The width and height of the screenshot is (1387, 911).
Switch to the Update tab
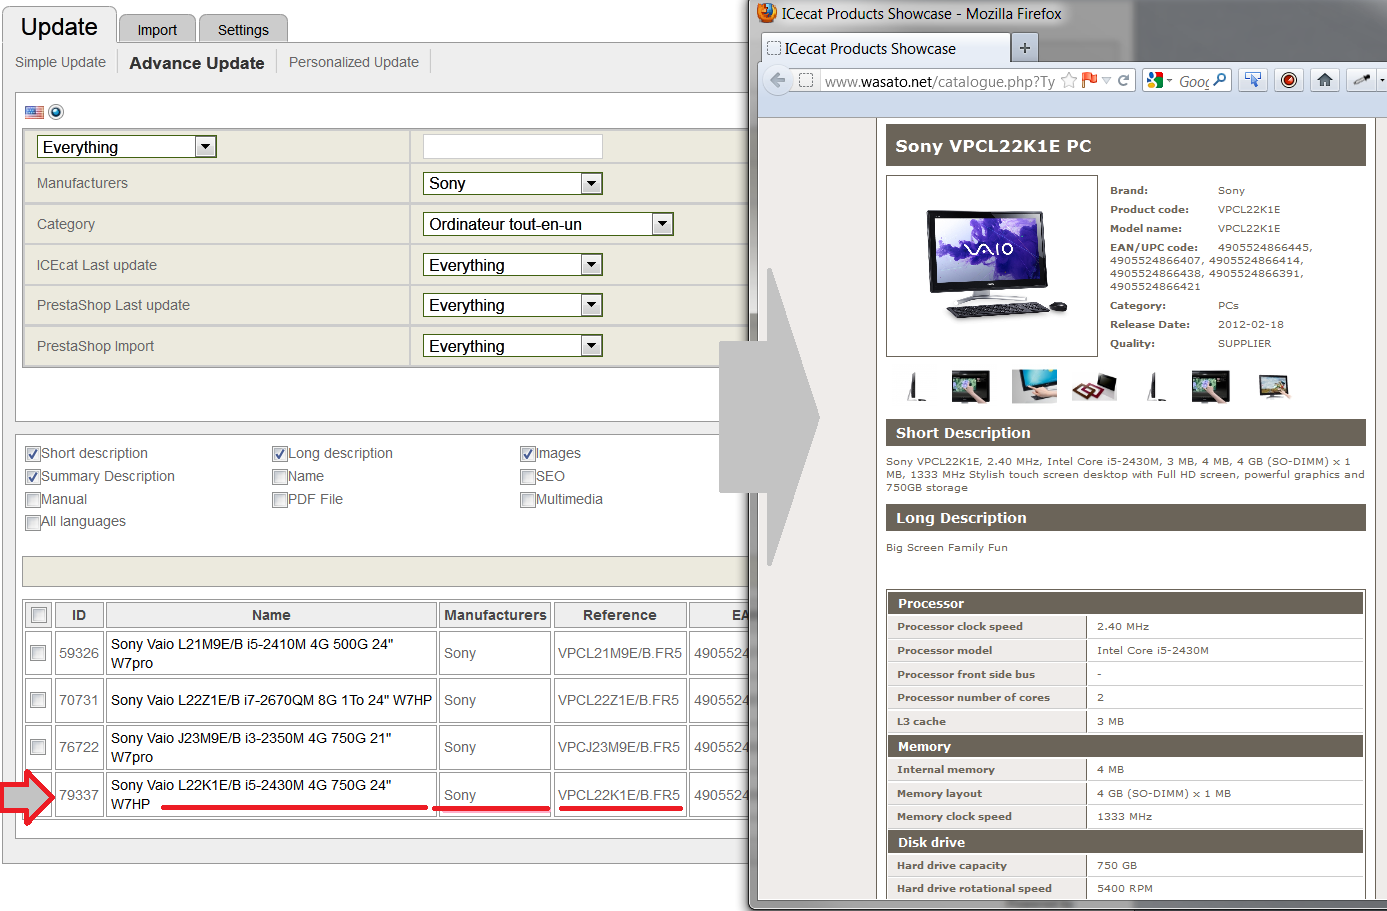point(59,27)
